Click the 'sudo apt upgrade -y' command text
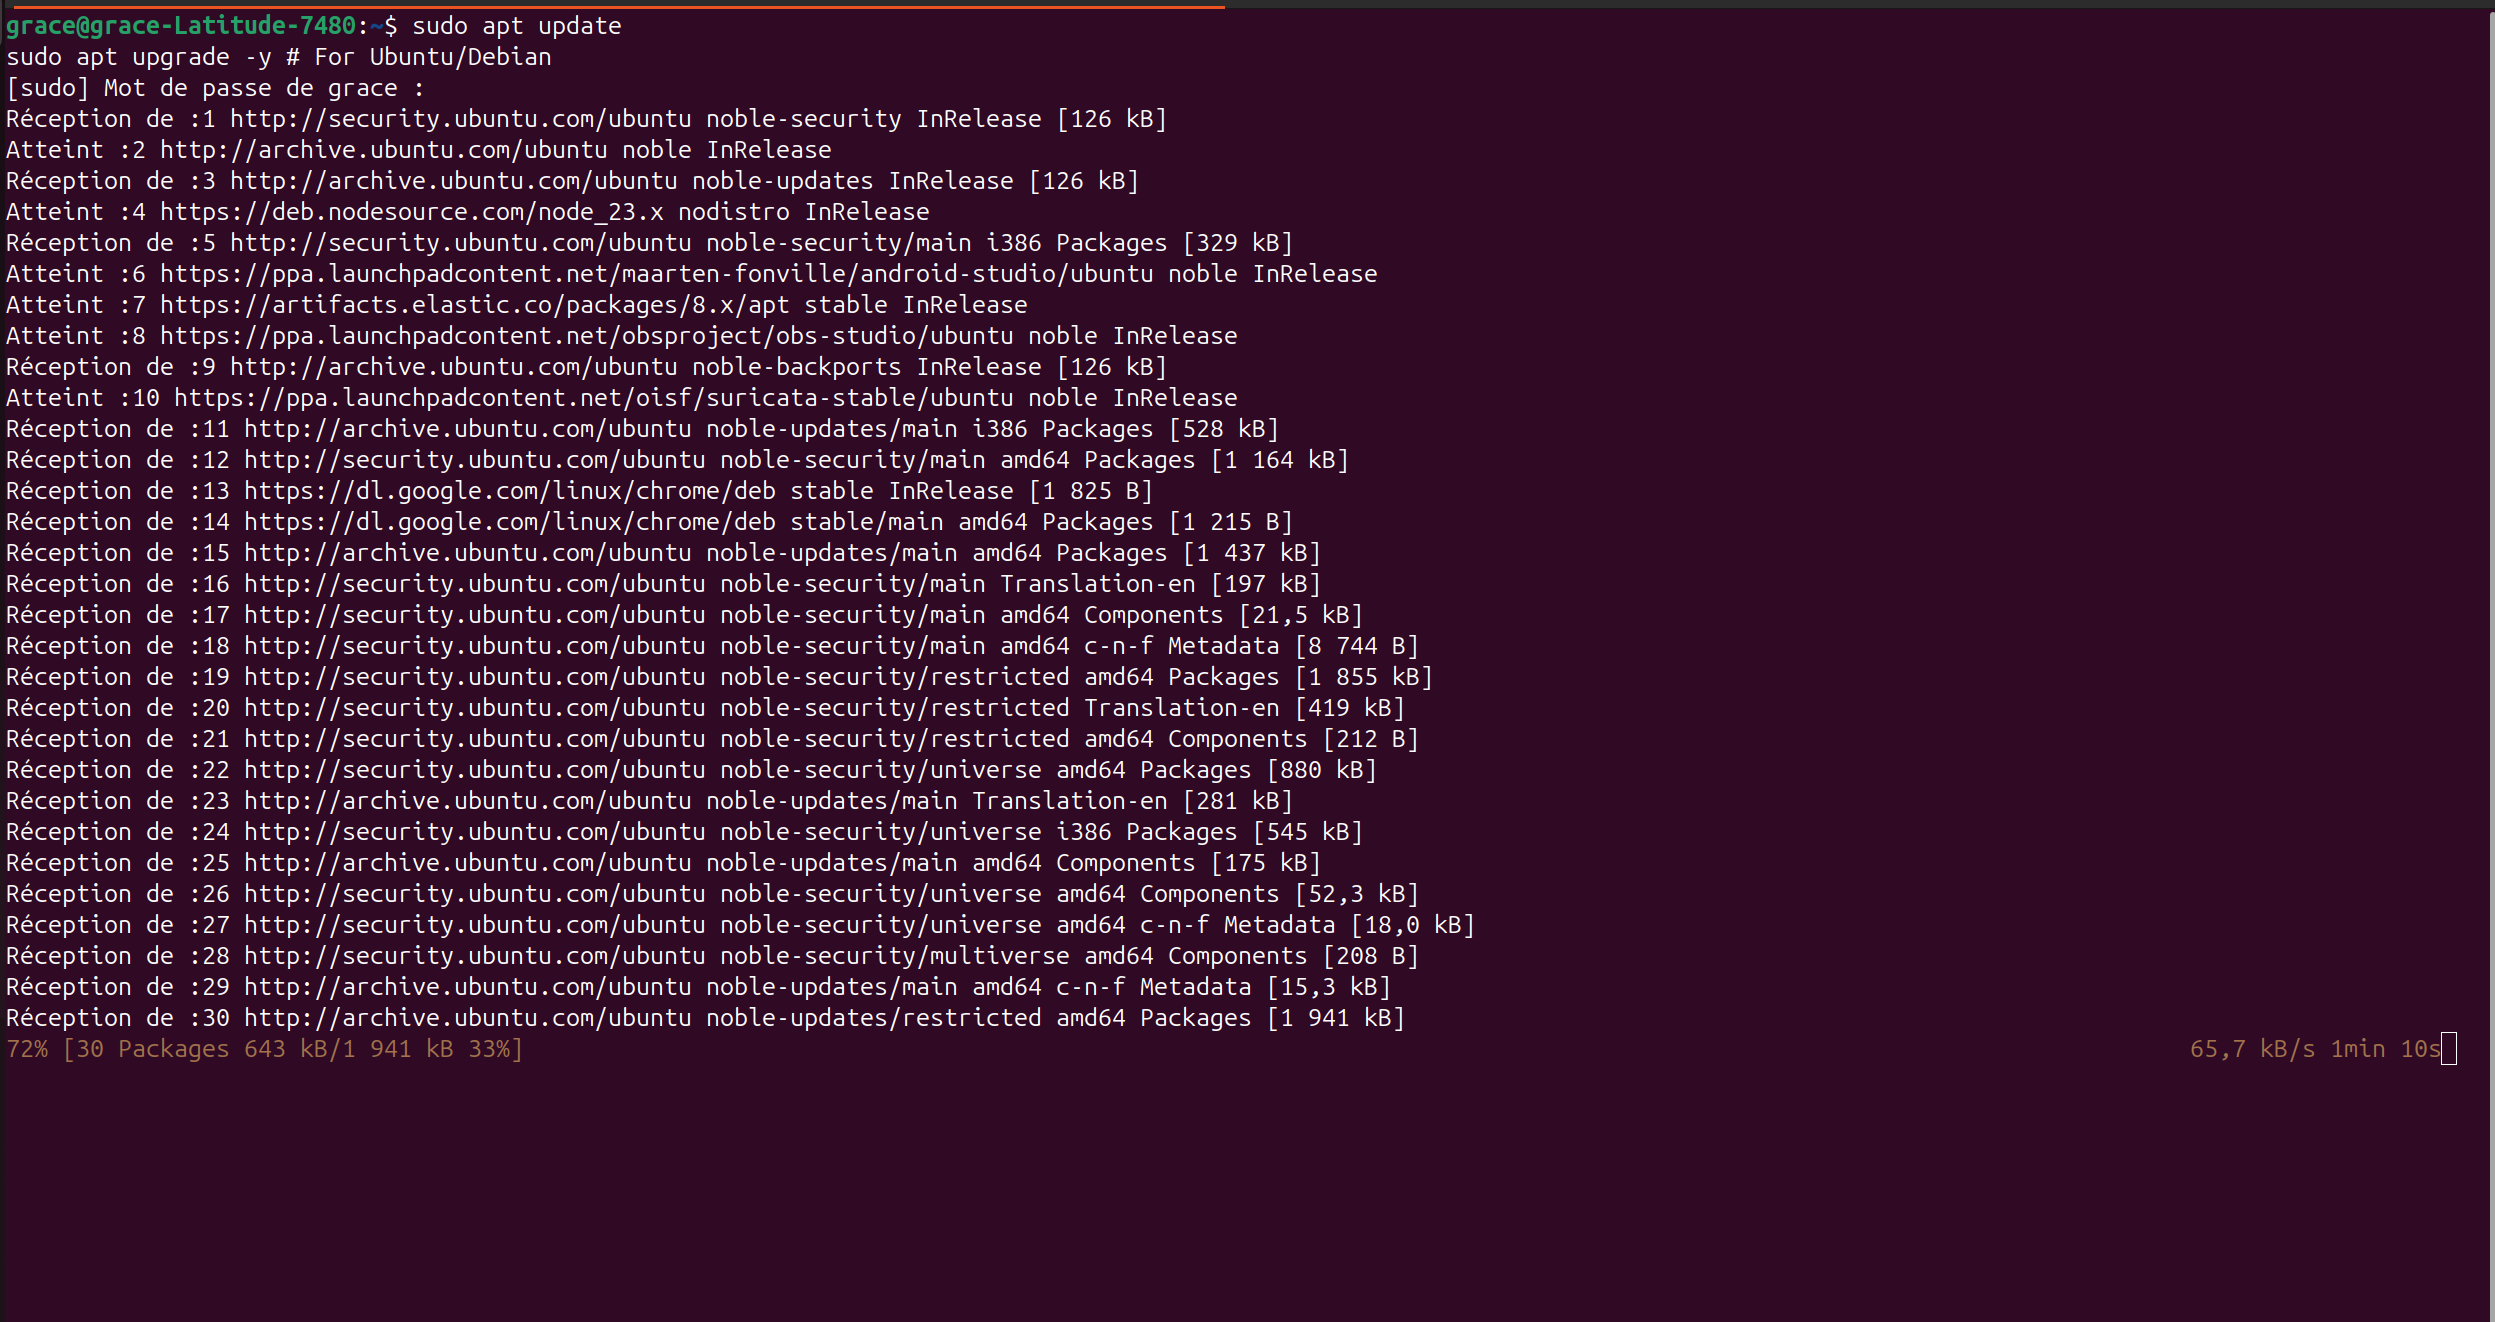Image resolution: width=2495 pixels, height=1322 pixels. point(138,57)
